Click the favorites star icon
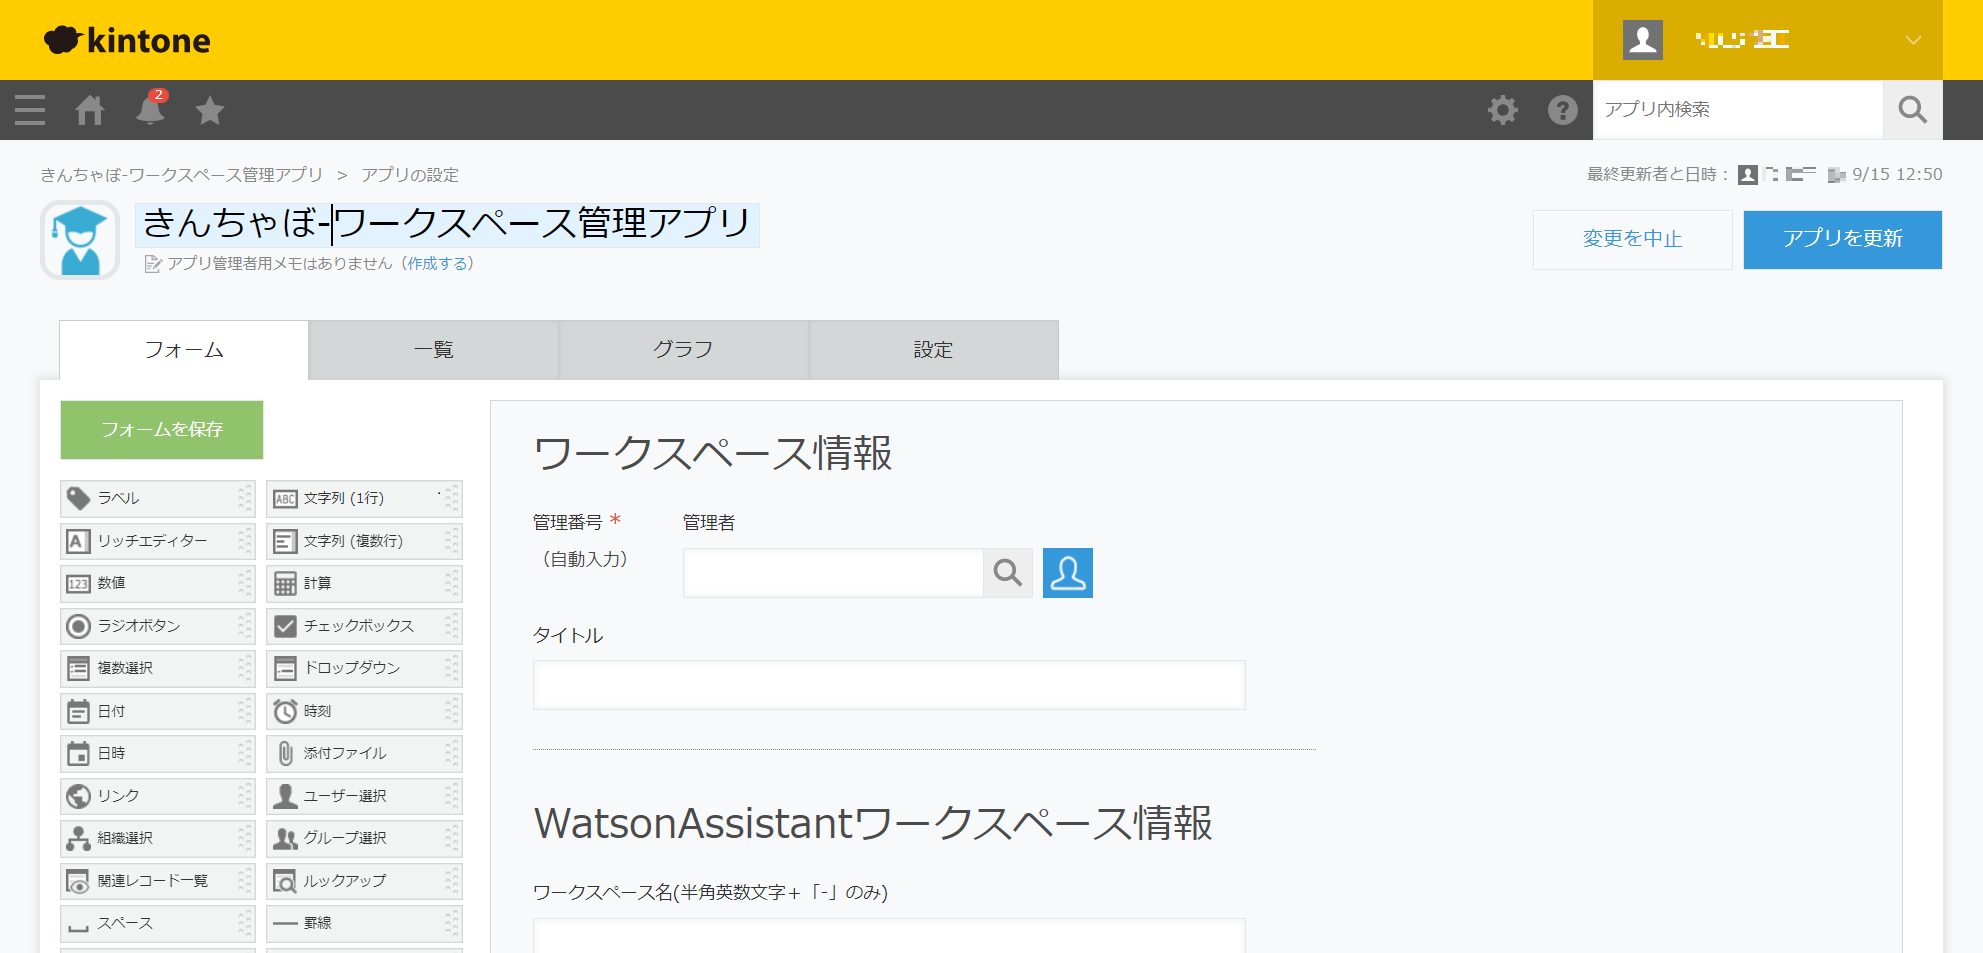Image resolution: width=1983 pixels, height=953 pixels. (x=210, y=110)
